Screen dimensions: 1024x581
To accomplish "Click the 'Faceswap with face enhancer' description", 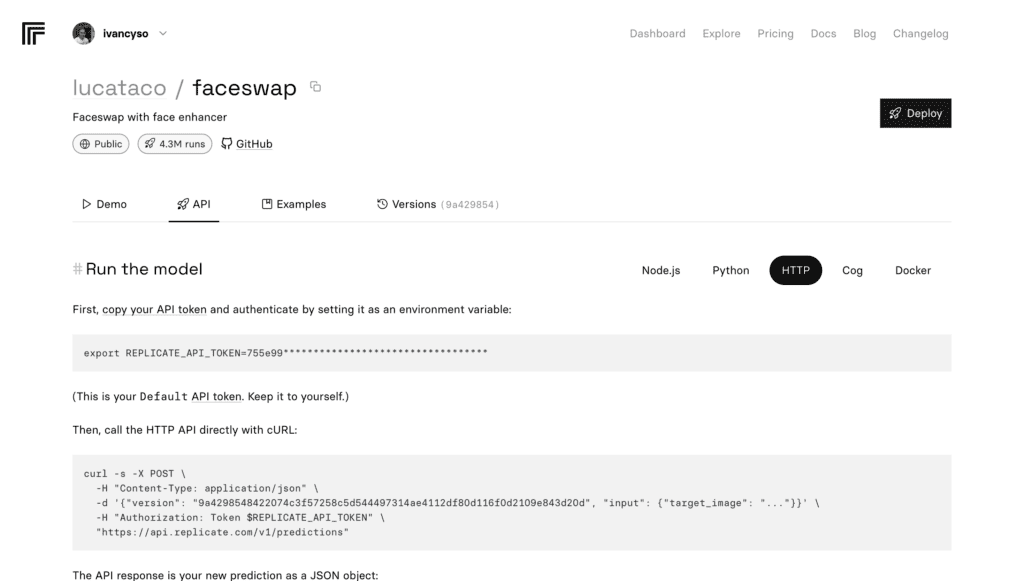I will click(150, 117).
